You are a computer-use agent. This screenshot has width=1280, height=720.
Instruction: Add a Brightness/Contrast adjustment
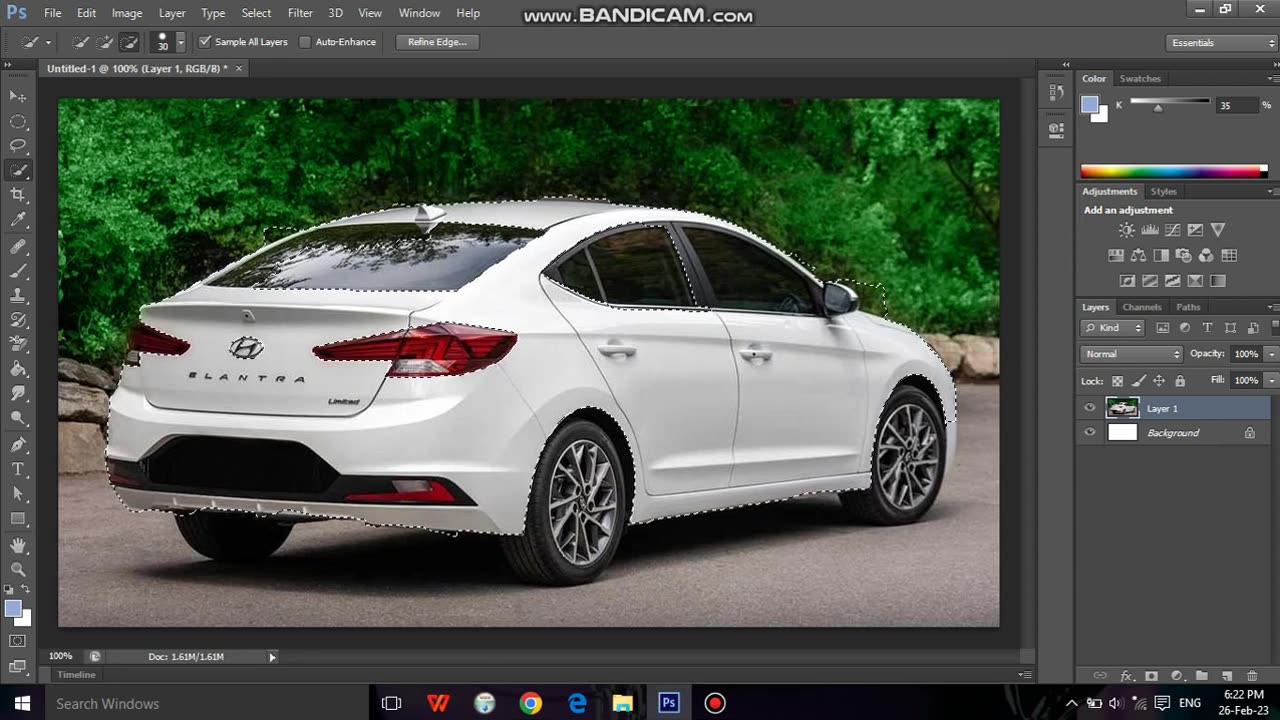click(x=1127, y=230)
